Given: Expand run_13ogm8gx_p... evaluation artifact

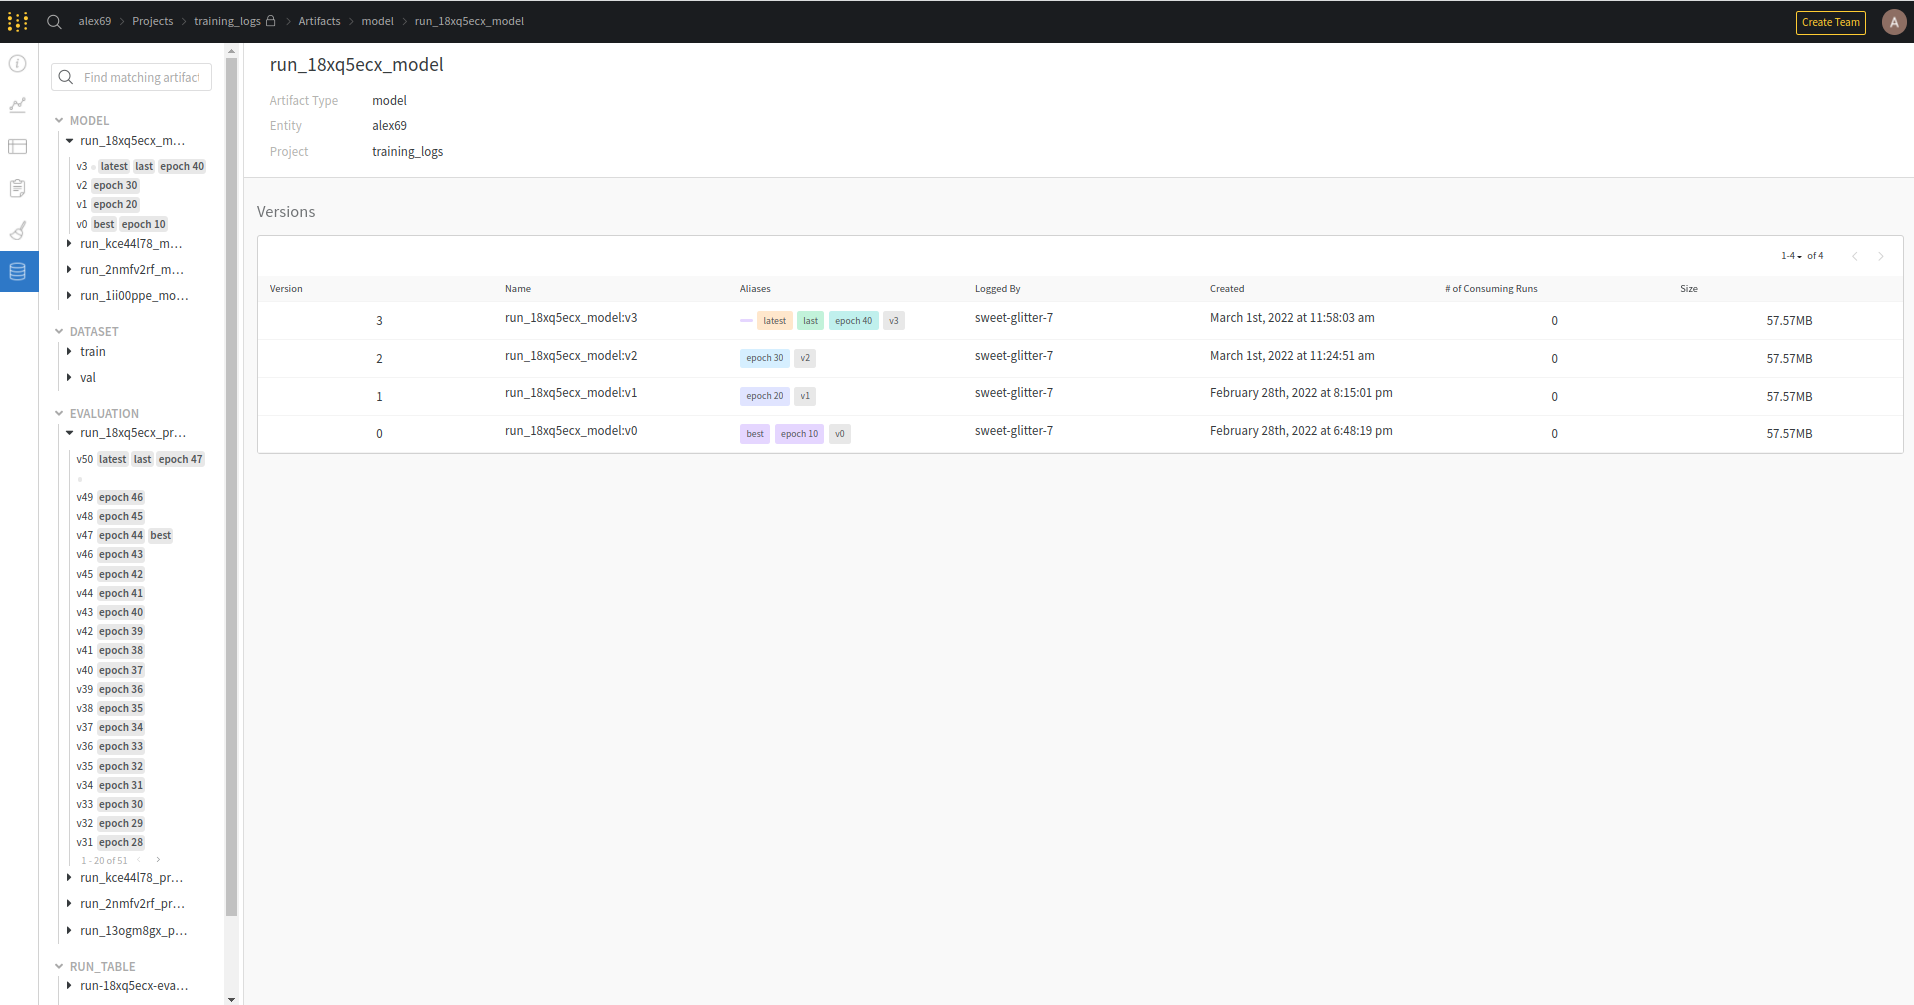Looking at the screenshot, I should tap(69, 931).
